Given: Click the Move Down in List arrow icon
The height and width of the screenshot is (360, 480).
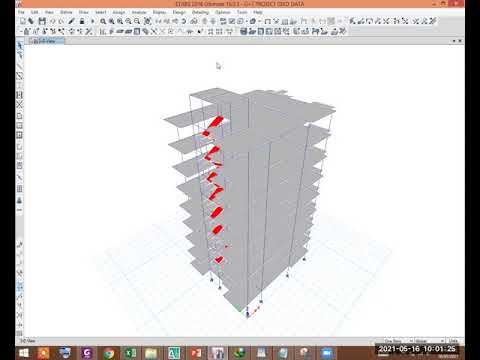Looking at the screenshot, I should (x=213, y=21).
